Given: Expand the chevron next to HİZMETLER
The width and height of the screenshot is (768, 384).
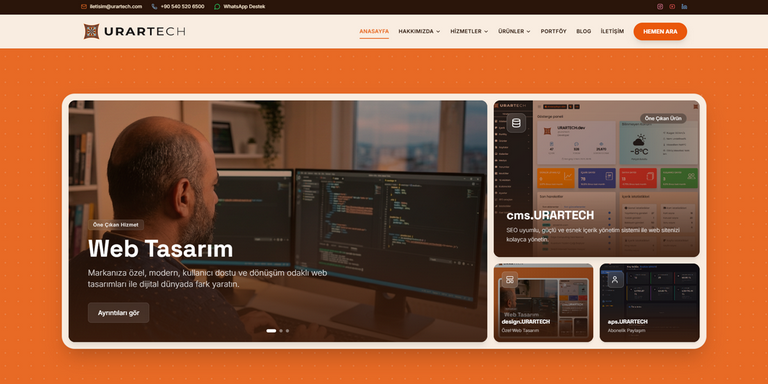Looking at the screenshot, I should tap(486, 31).
